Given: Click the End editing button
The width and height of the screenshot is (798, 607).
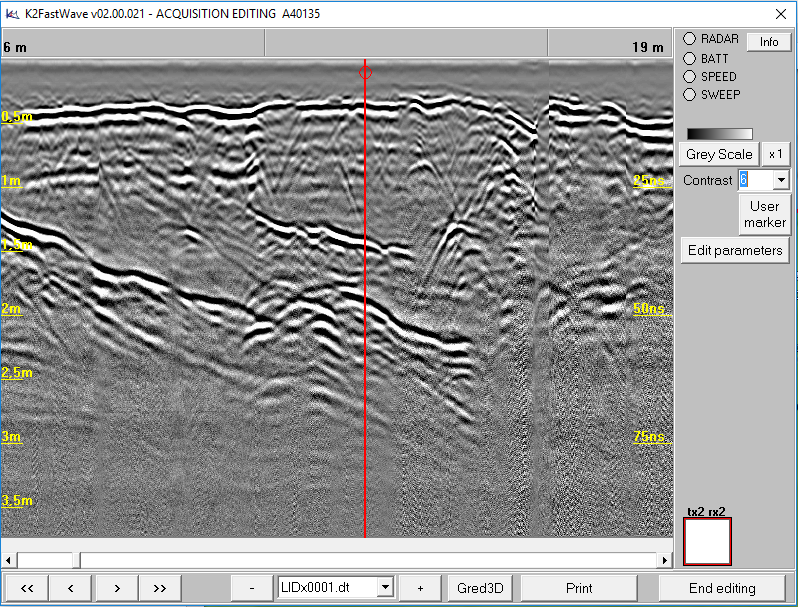Looking at the screenshot, I should (722, 588).
